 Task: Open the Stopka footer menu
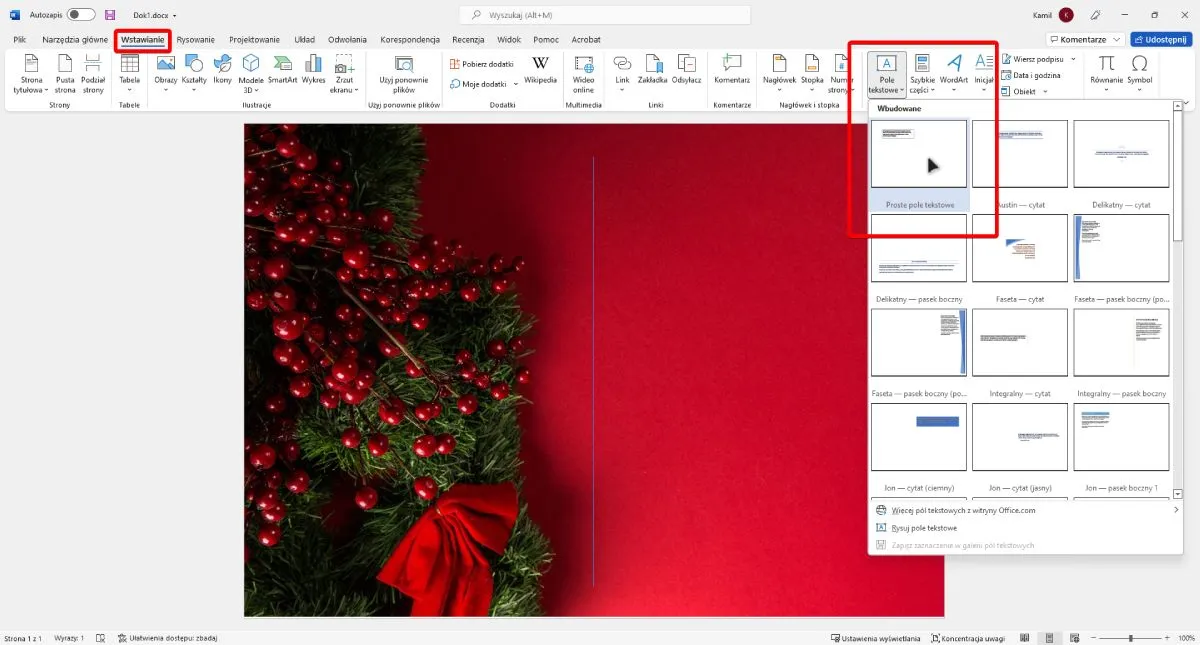click(x=812, y=73)
